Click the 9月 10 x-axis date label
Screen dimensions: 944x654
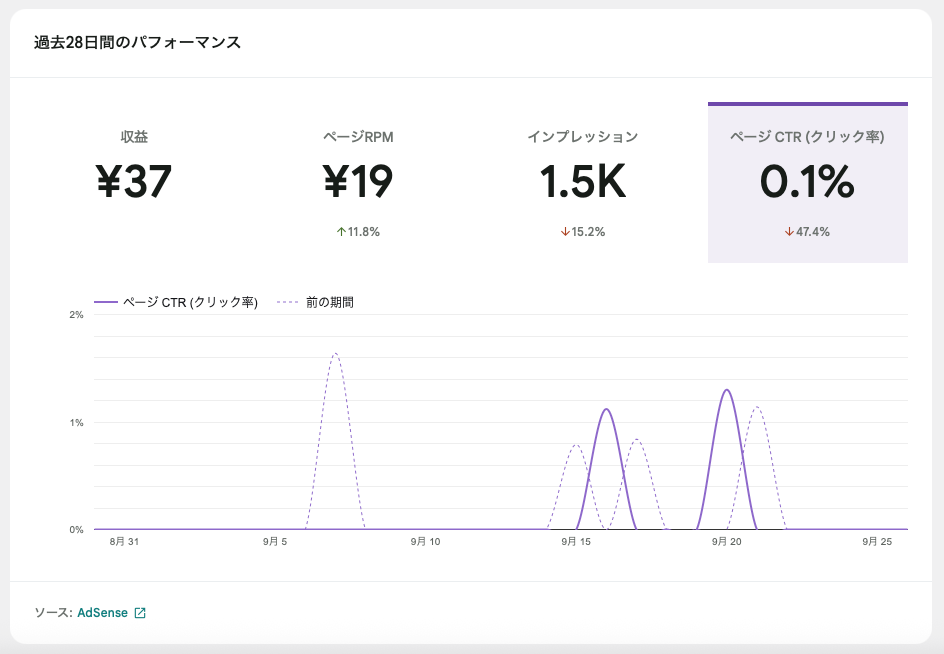pyautogui.click(x=425, y=542)
